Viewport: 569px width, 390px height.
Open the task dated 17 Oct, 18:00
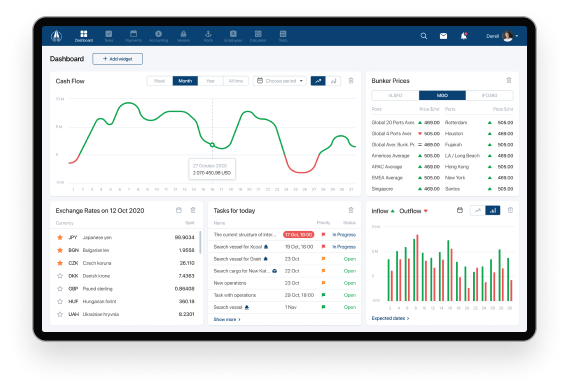click(284, 235)
